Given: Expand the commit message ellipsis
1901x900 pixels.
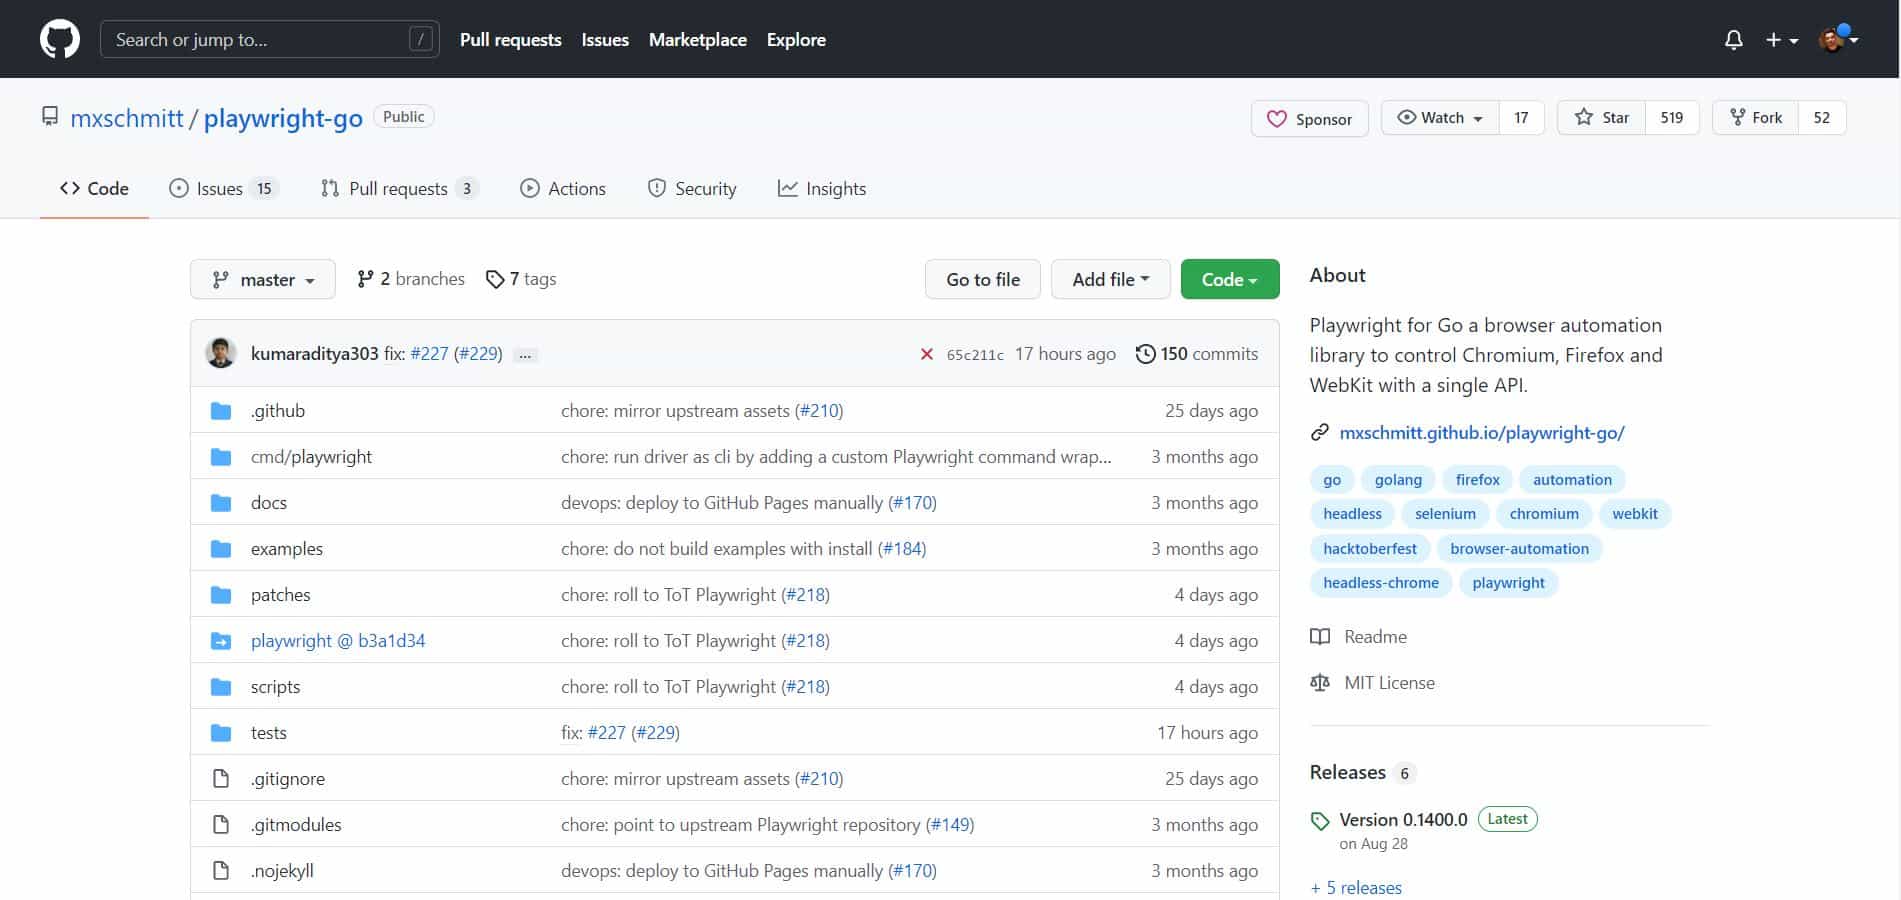Looking at the screenshot, I should click(525, 355).
